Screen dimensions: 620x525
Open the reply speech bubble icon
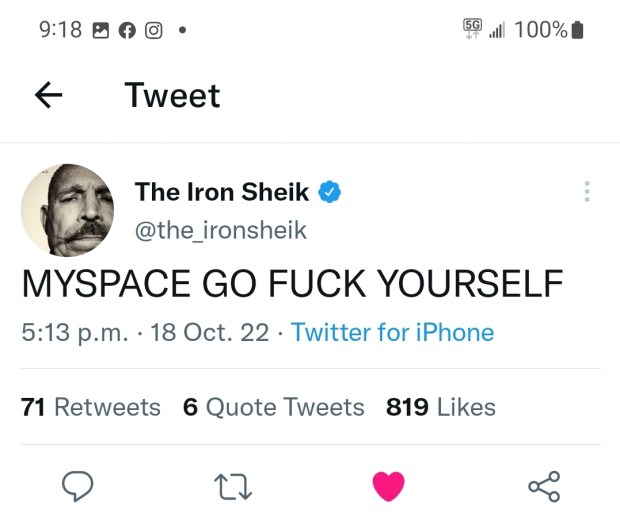pyautogui.click(x=78, y=486)
